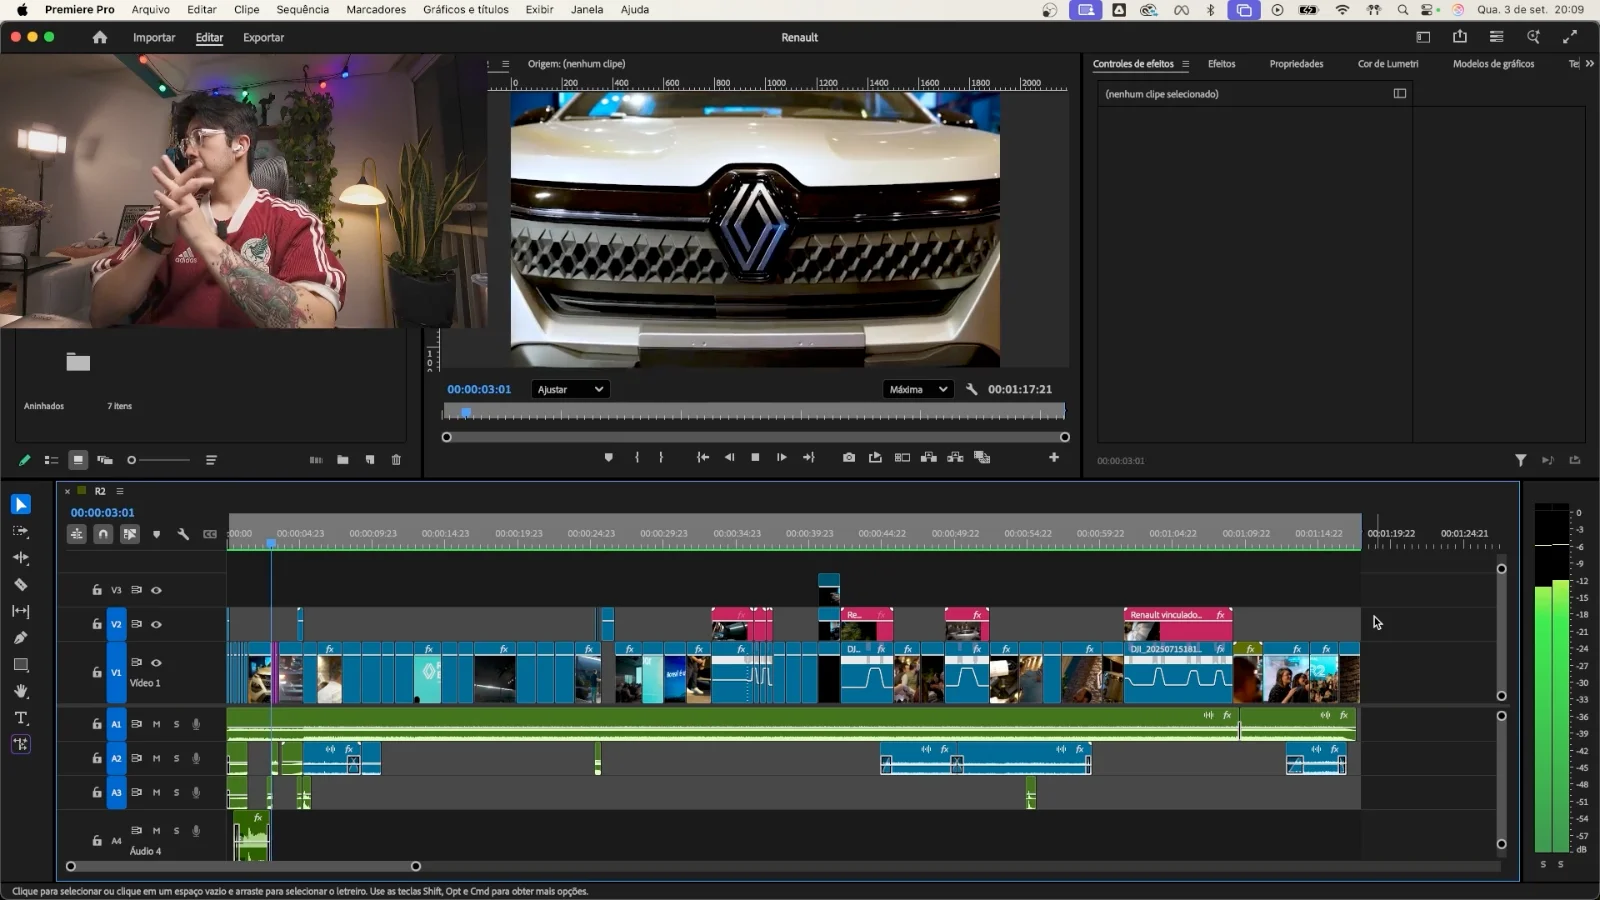Switch to the Cor de Lumetri tab
1600x900 pixels.
pyautogui.click(x=1388, y=64)
